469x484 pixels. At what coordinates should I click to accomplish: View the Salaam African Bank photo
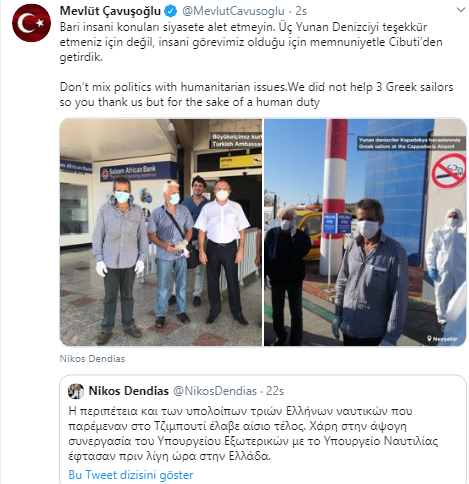coord(161,232)
